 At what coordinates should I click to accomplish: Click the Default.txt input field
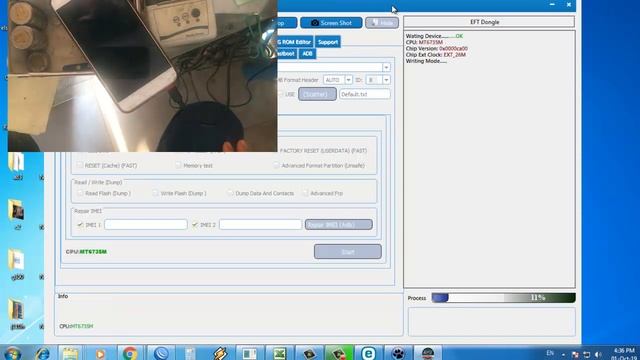coord(364,94)
